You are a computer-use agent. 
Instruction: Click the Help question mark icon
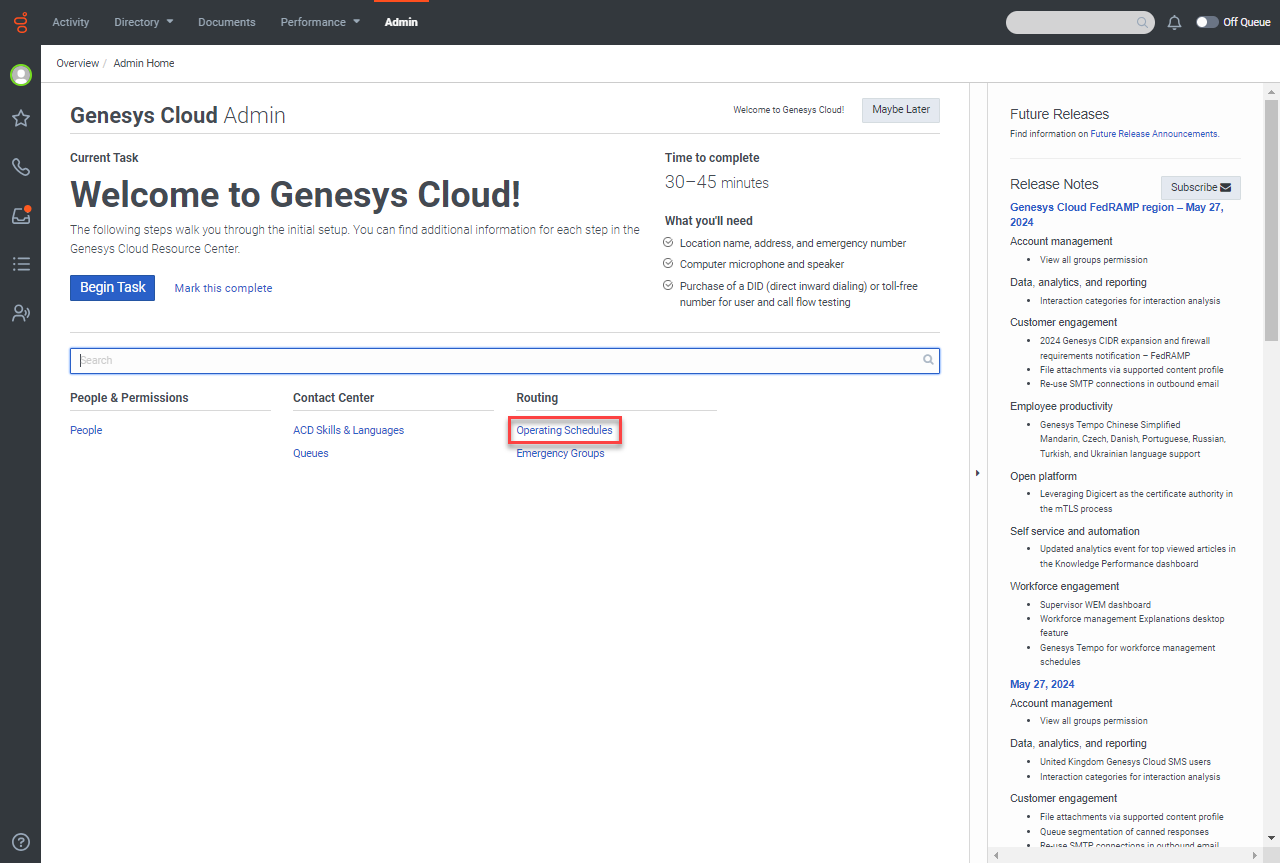point(20,842)
